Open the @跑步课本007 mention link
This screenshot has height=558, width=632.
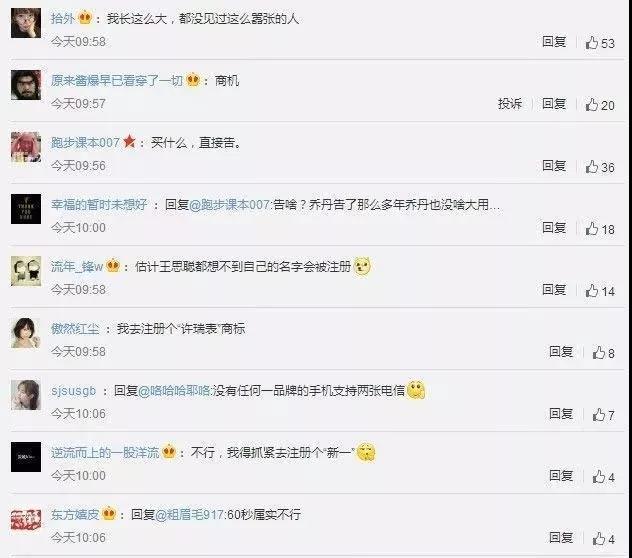pyautogui.click(x=231, y=205)
